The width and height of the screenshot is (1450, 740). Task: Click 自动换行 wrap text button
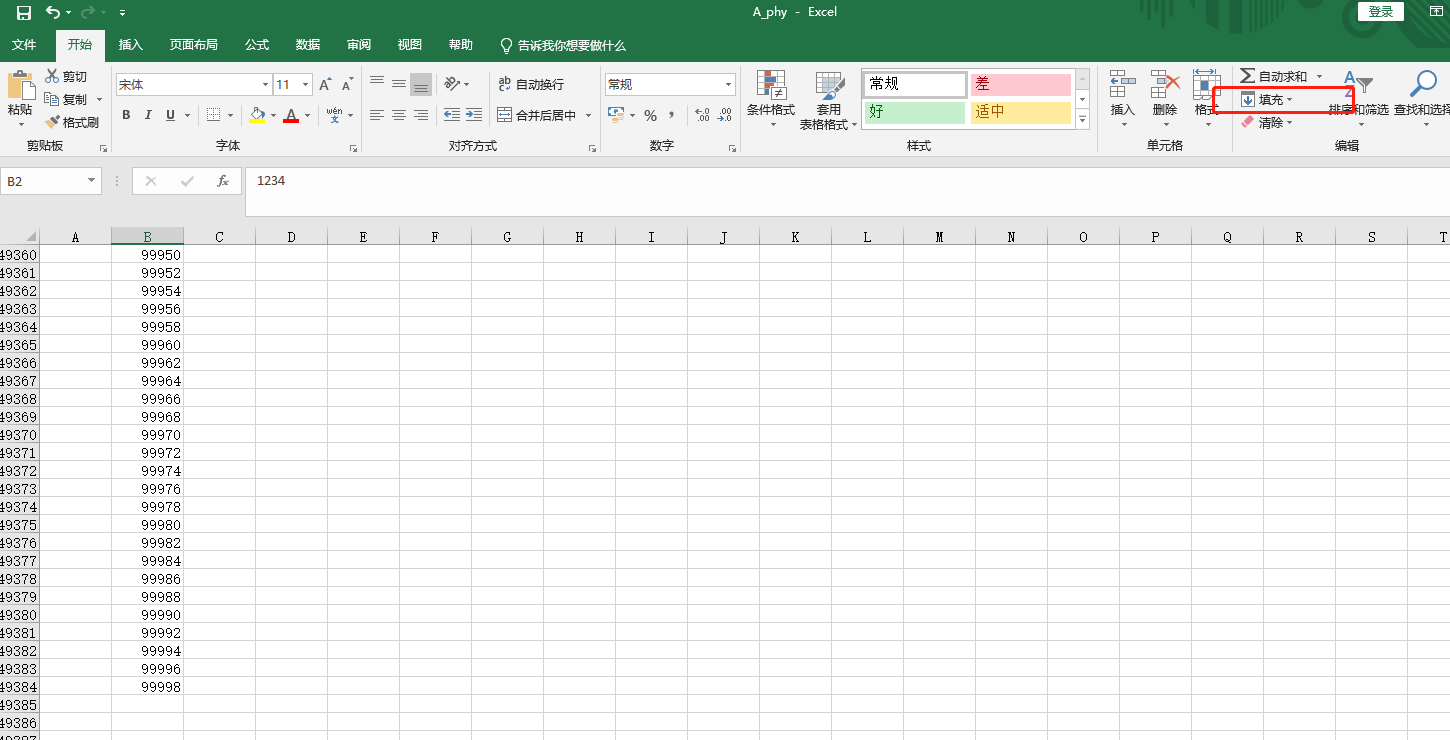pos(531,84)
